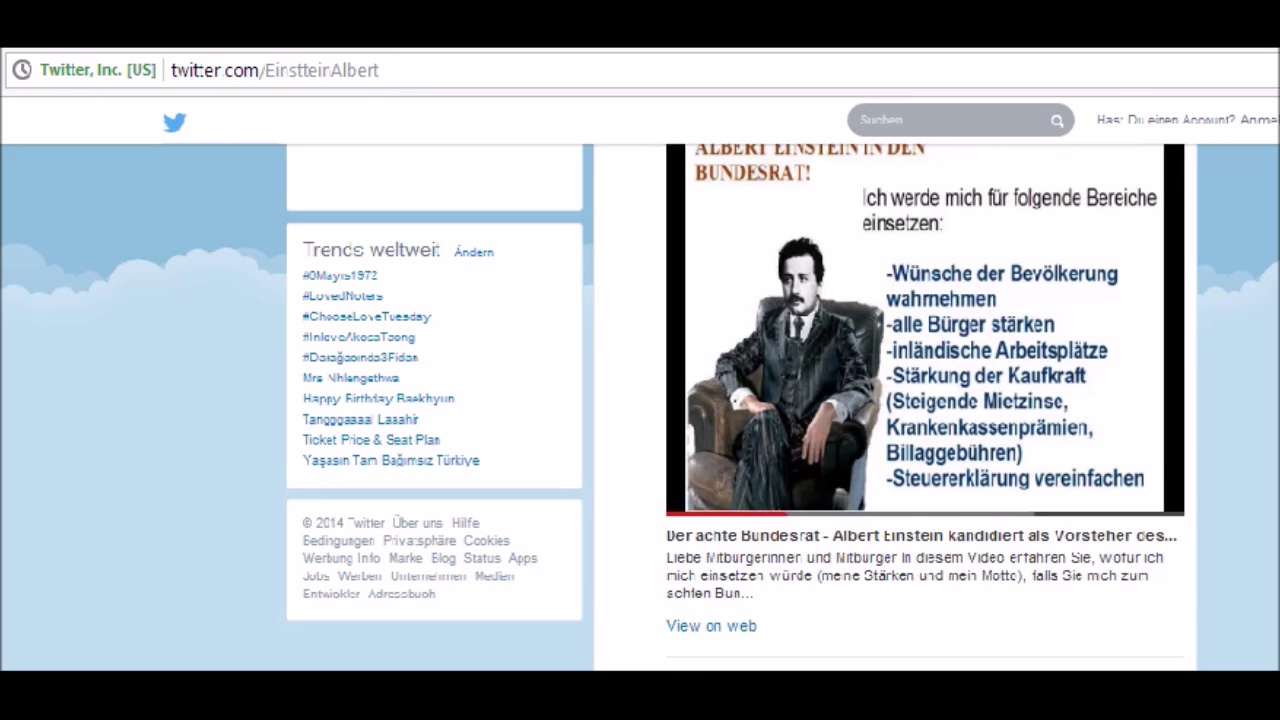Click the clock icon in address bar
1280x720 pixels.
coord(21,70)
